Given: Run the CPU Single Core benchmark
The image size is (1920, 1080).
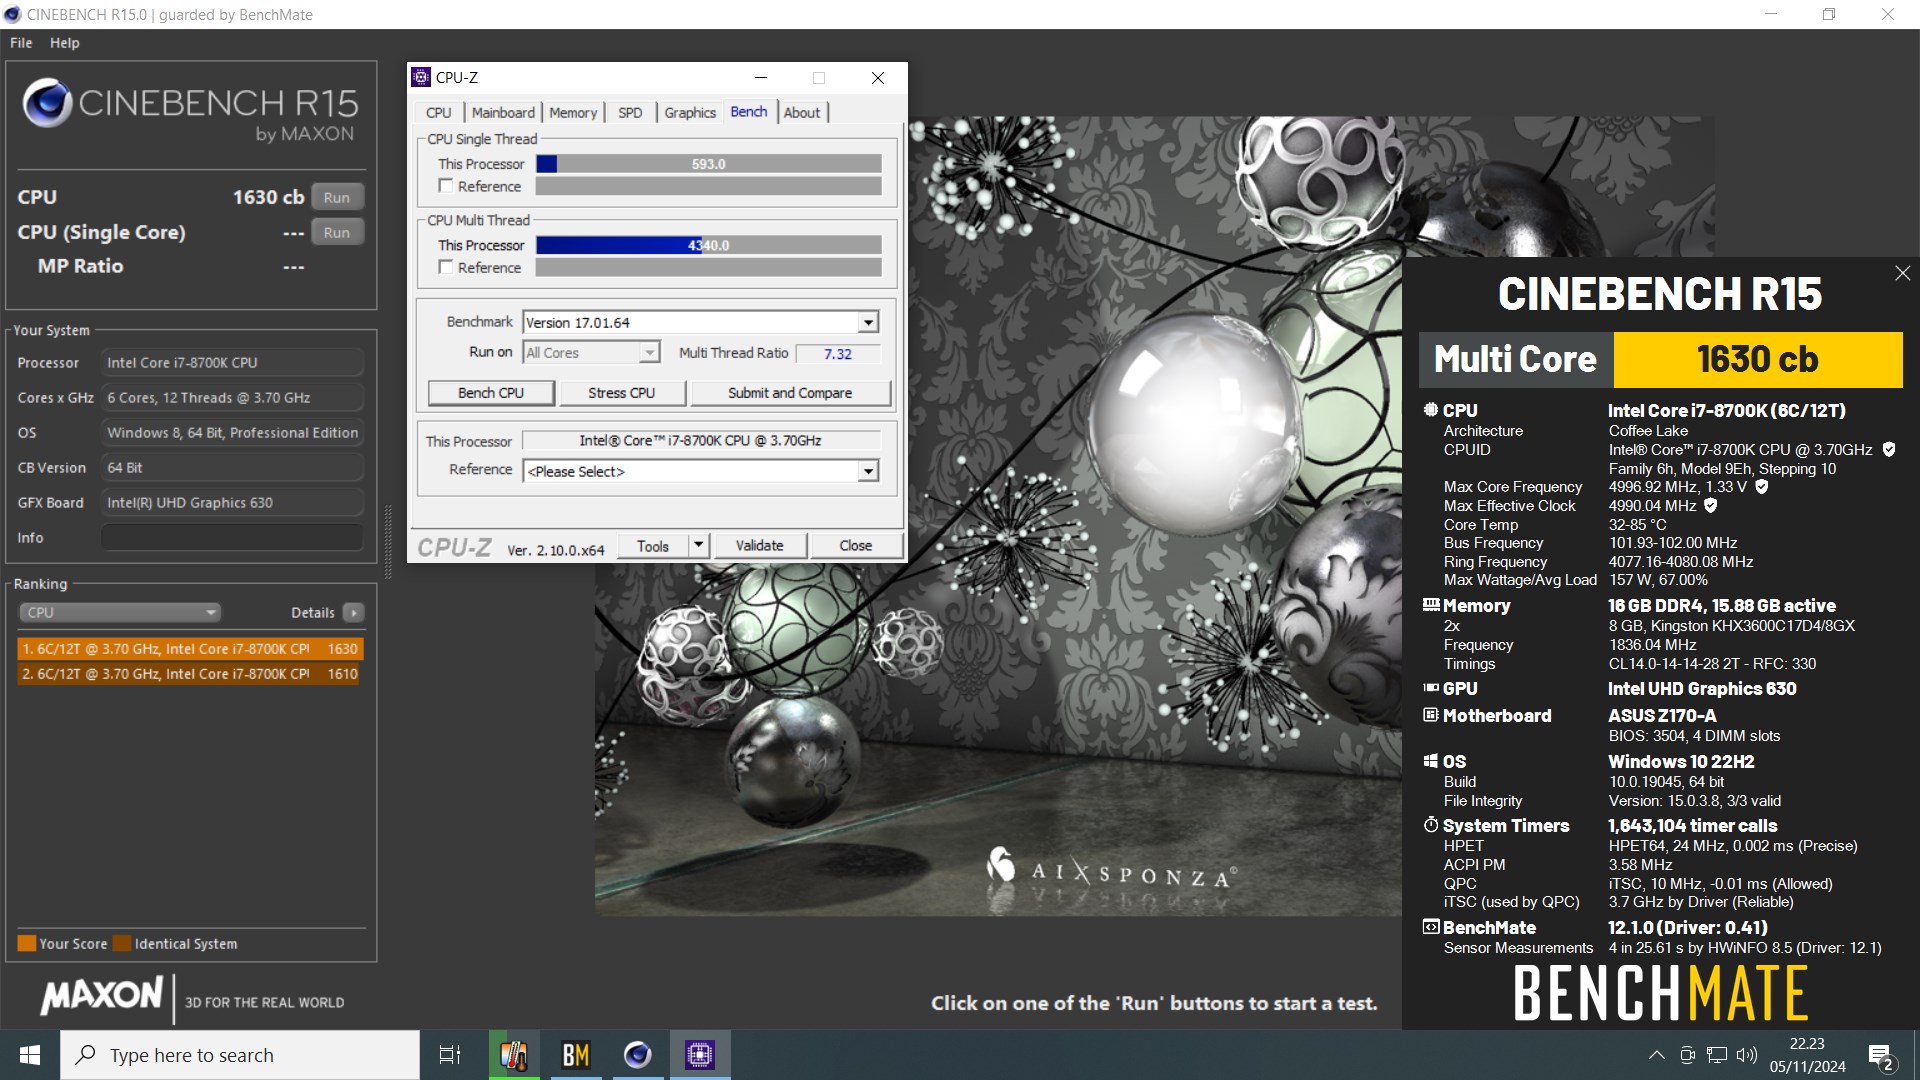Looking at the screenshot, I should [337, 232].
